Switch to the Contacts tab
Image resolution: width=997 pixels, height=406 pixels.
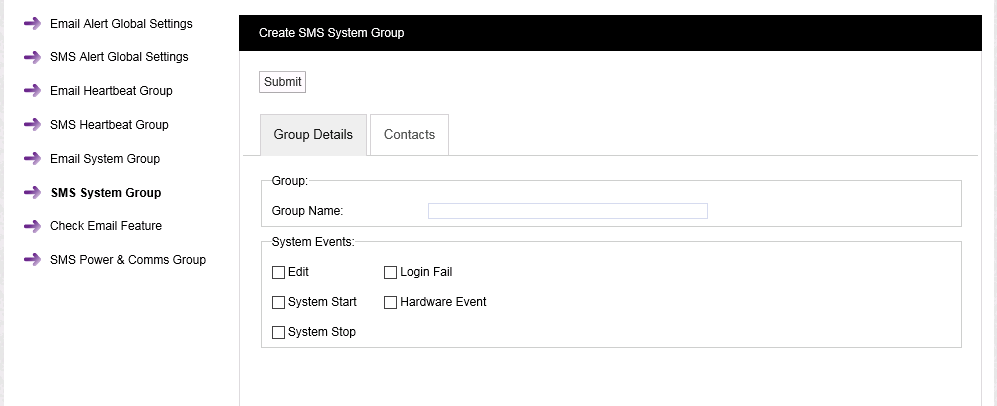pos(409,135)
